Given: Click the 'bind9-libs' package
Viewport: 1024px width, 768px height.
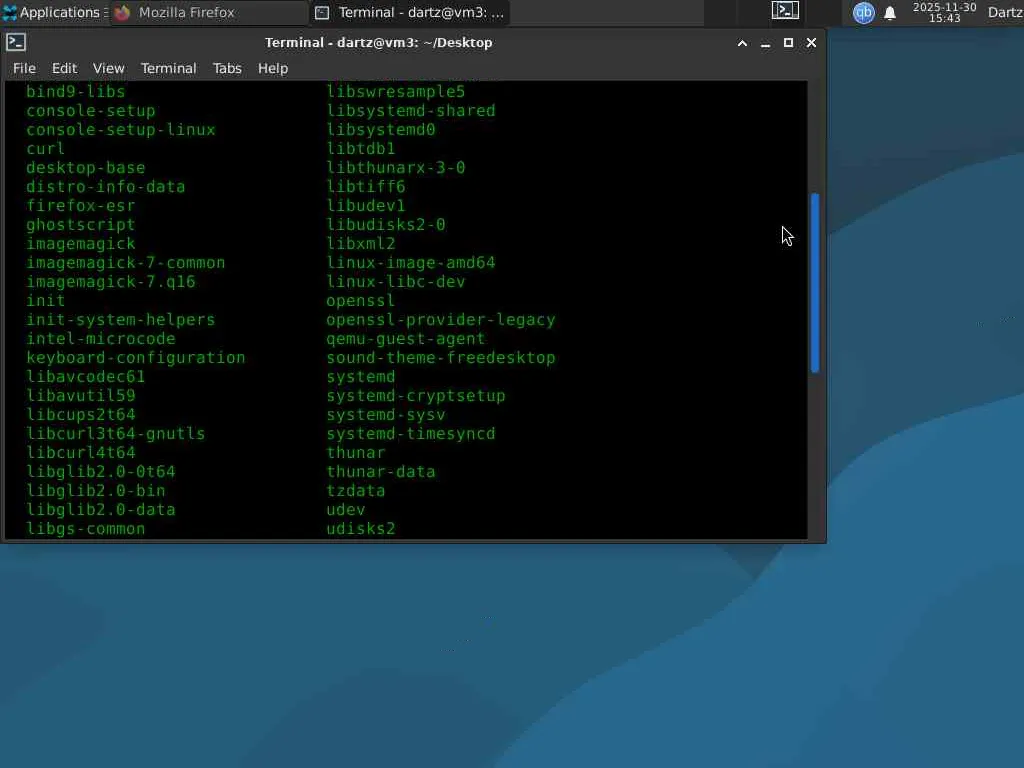Looking at the screenshot, I should 76,91.
